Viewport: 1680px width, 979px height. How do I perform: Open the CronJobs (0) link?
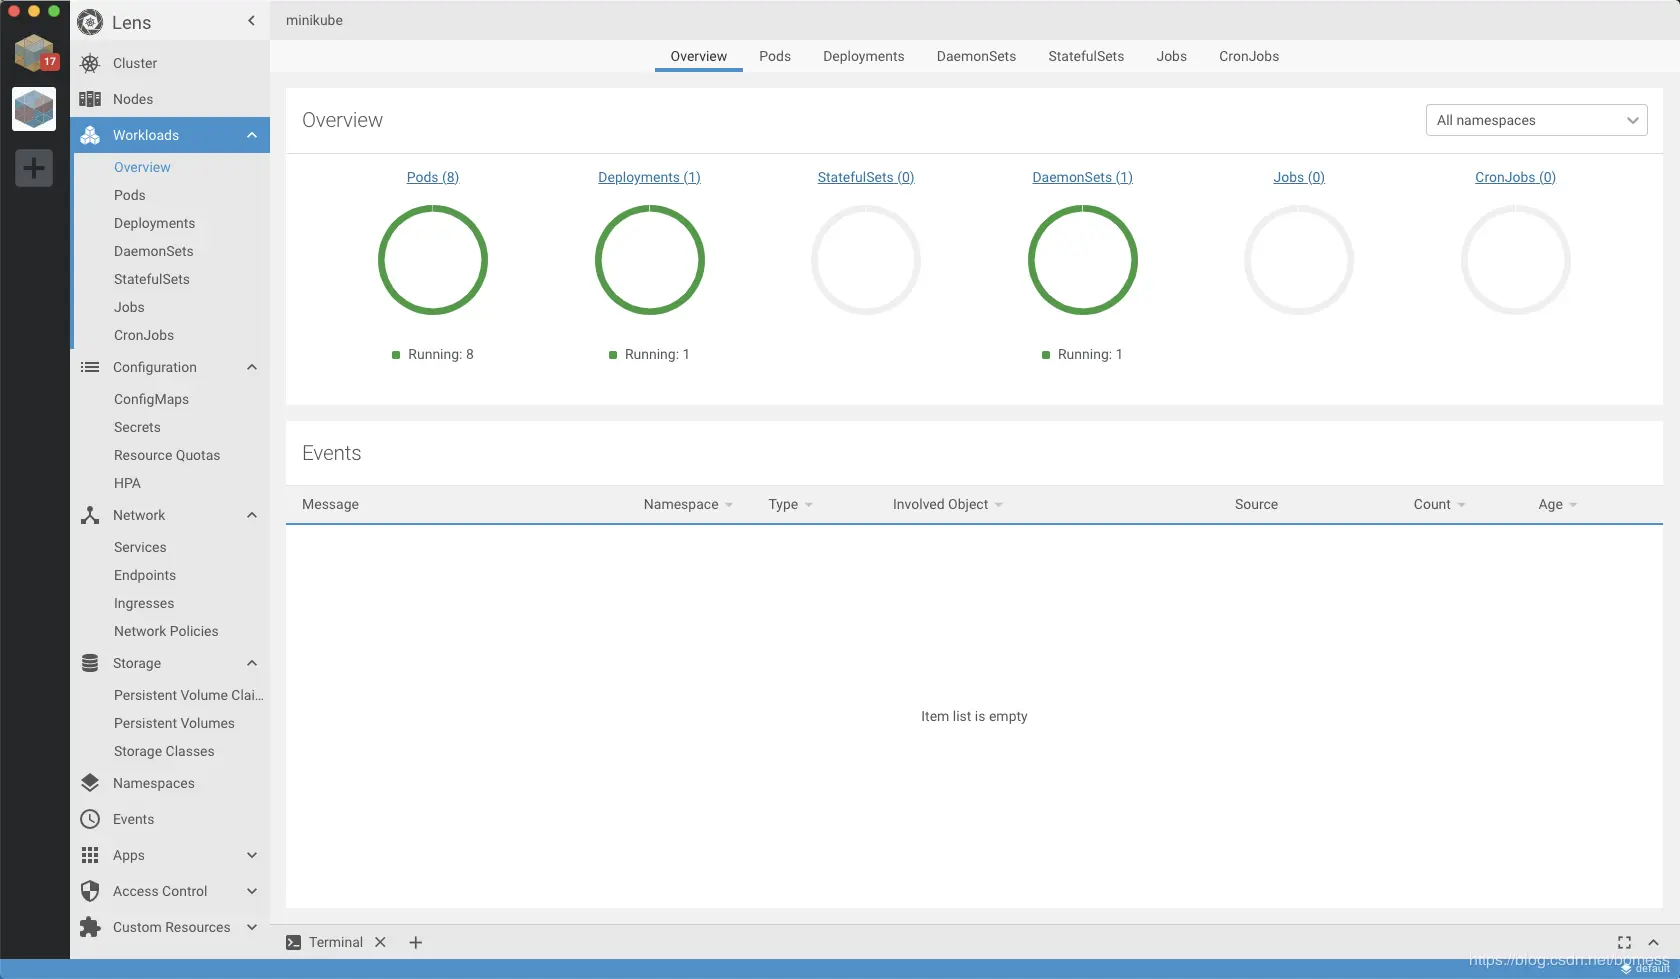click(x=1515, y=177)
